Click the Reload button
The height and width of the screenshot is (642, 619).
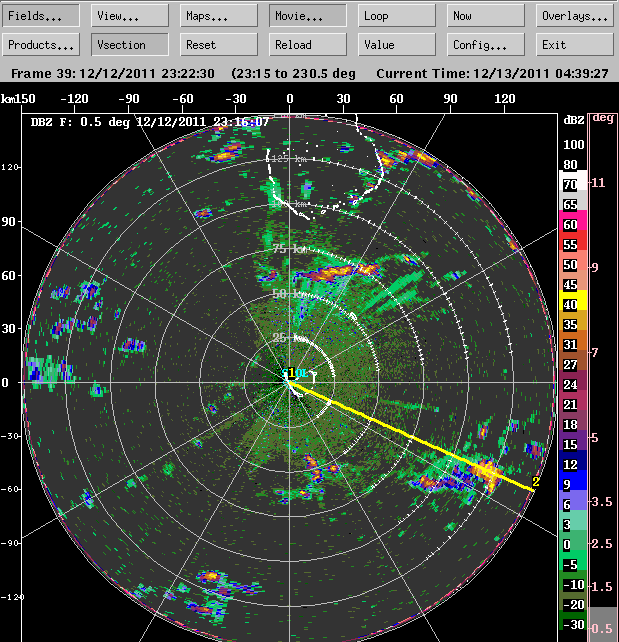(x=308, y=45)
